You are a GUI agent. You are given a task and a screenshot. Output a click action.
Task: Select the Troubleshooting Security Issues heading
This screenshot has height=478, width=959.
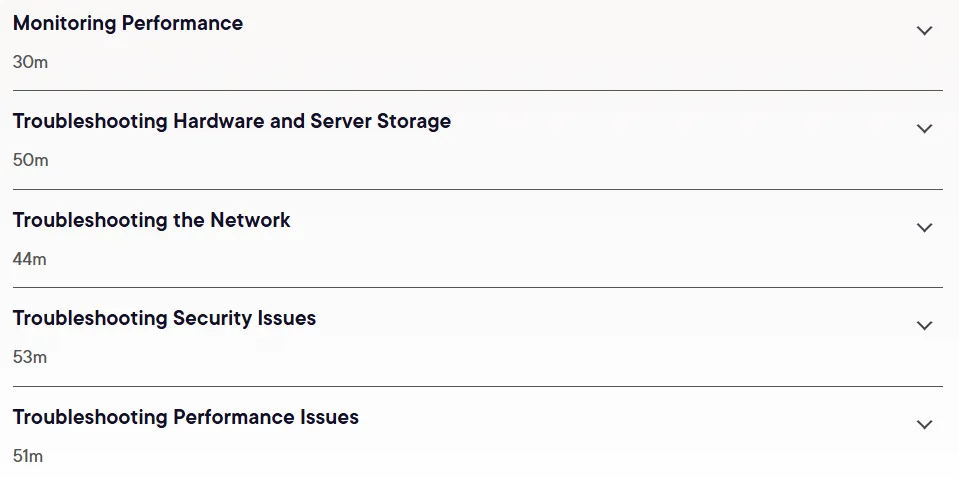[x=165, y=318]
